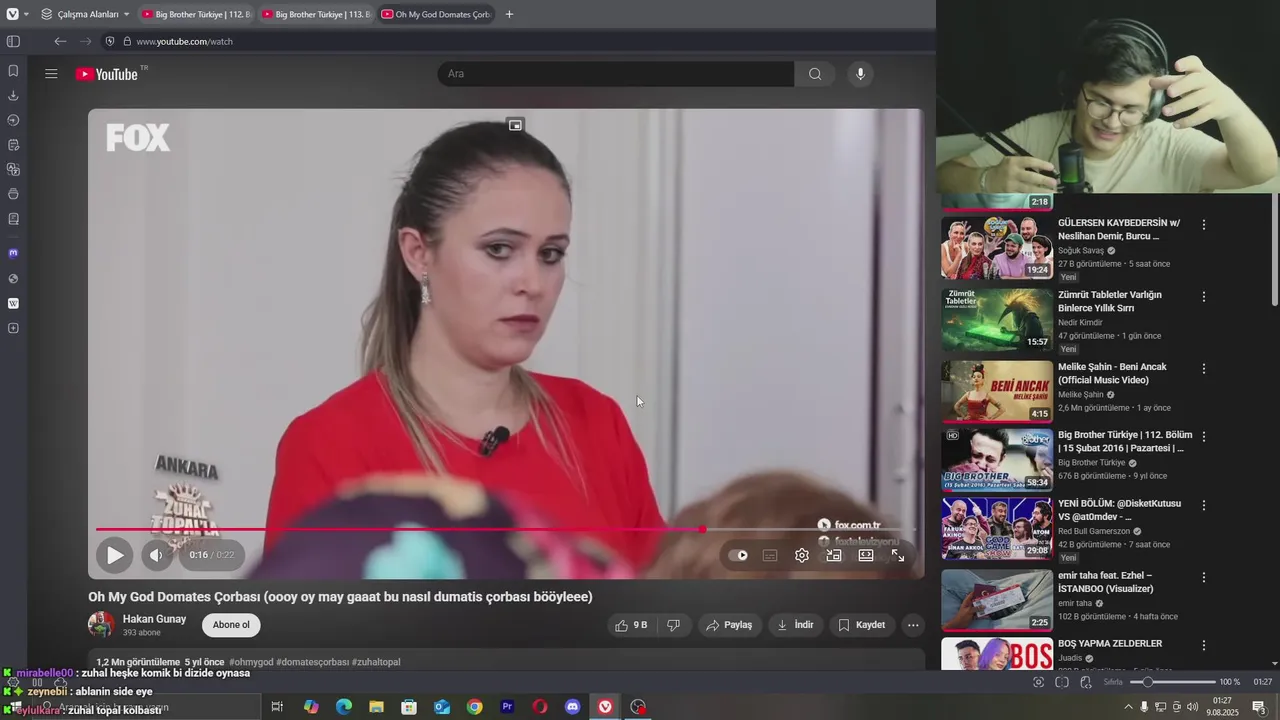Image resolution: width=1280 pixels, height=720 pixels.
Task: Click the capture page camera icon
Action: [x=1038, y=682]
